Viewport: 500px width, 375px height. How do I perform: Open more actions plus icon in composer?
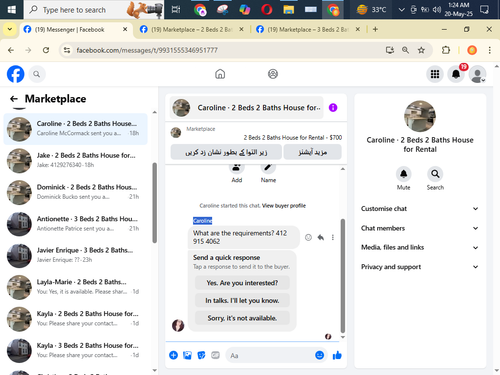click(173, 355)
